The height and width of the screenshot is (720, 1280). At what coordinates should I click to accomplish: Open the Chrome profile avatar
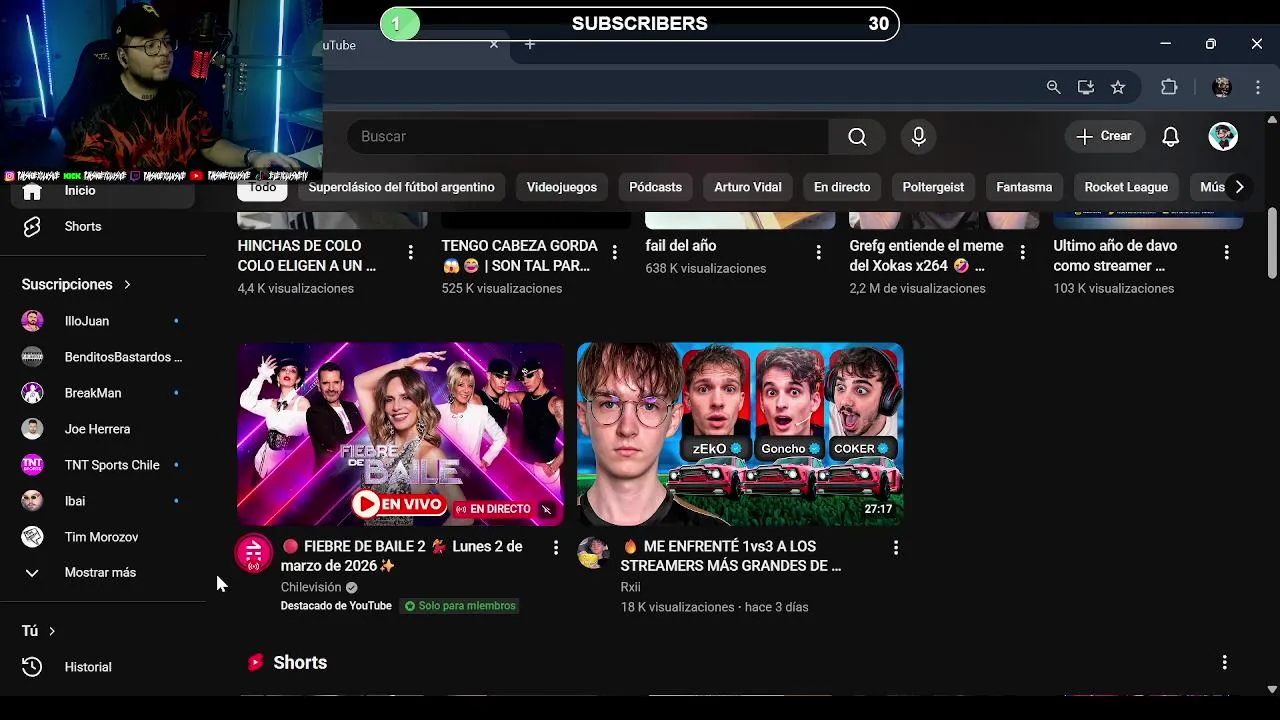pyautogui.click(x=1221, y=88)
